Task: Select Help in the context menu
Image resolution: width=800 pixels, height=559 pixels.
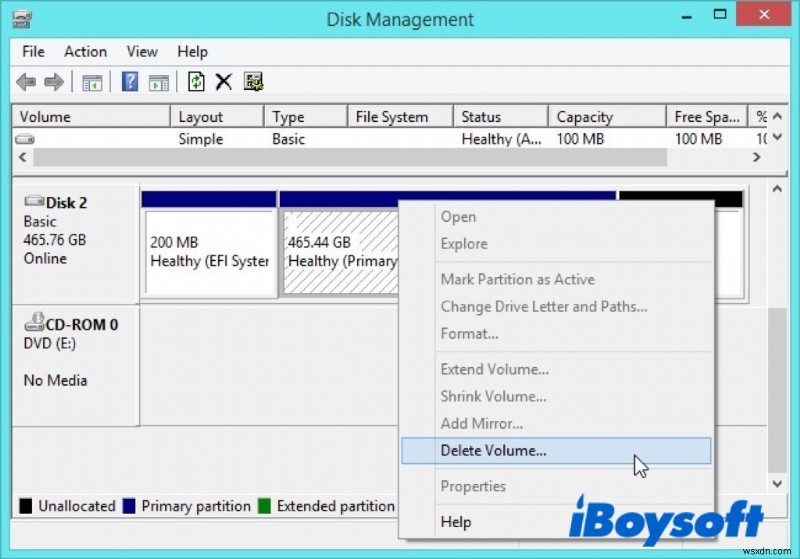Action: click(x=556, y=522)
